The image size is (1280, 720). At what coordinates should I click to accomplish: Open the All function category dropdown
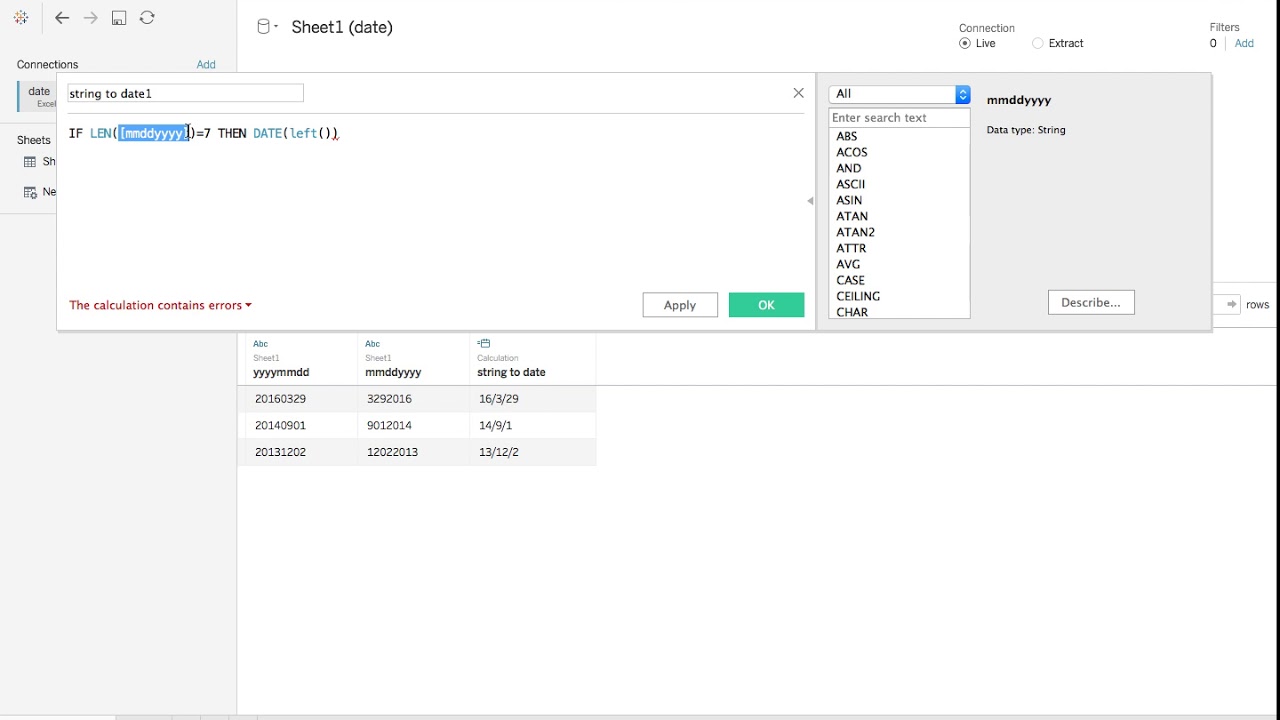click(x=899, y=94)
